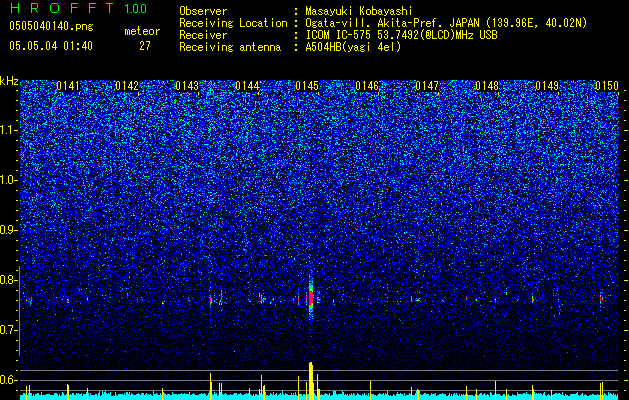629x400 pixels.
Task: Click the Observer label
Action: pyautogui.click(x=203, y=11)
